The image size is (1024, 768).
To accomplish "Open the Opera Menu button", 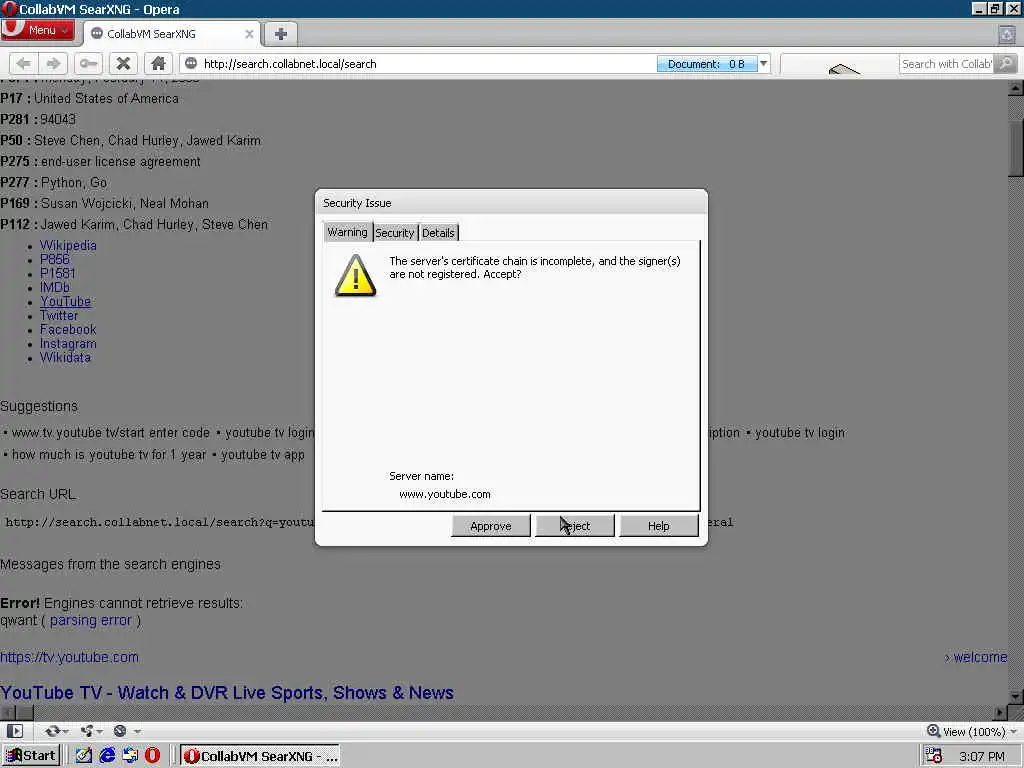I will 37,30.
